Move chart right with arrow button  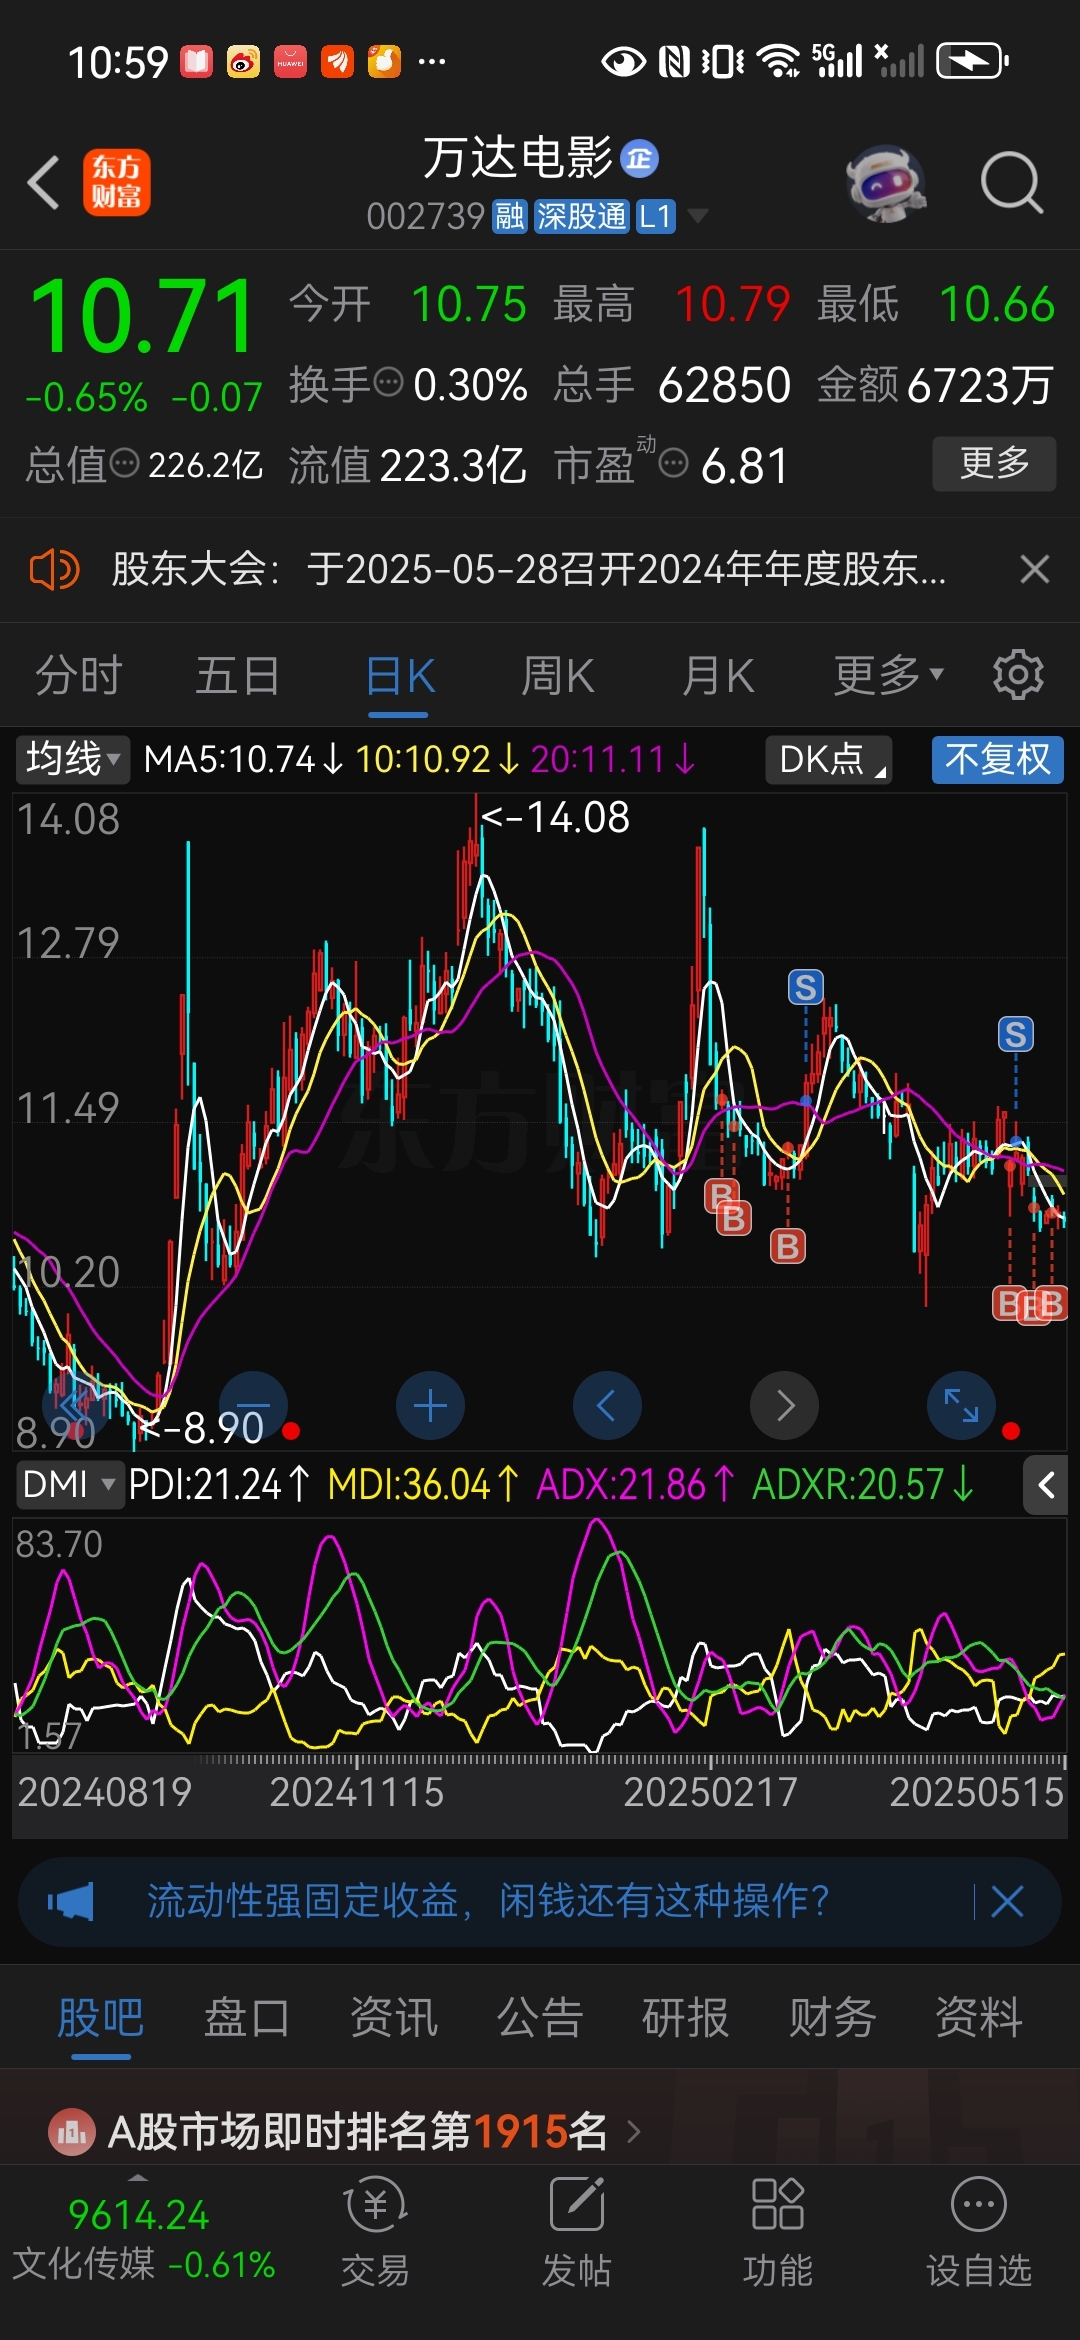(x=785, y=1406)
